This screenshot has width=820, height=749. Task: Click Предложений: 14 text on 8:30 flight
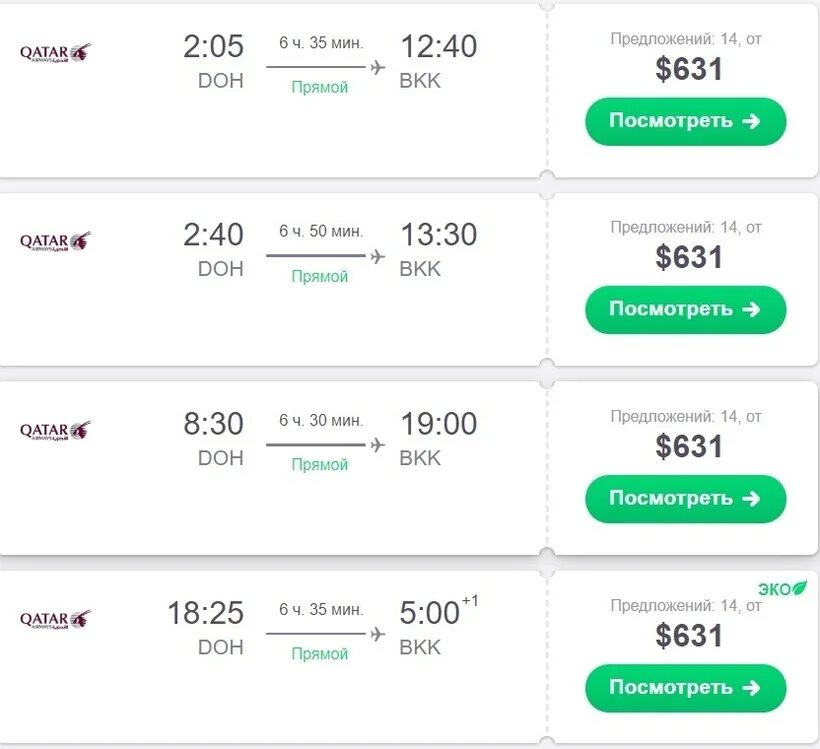tap(685, 416)
